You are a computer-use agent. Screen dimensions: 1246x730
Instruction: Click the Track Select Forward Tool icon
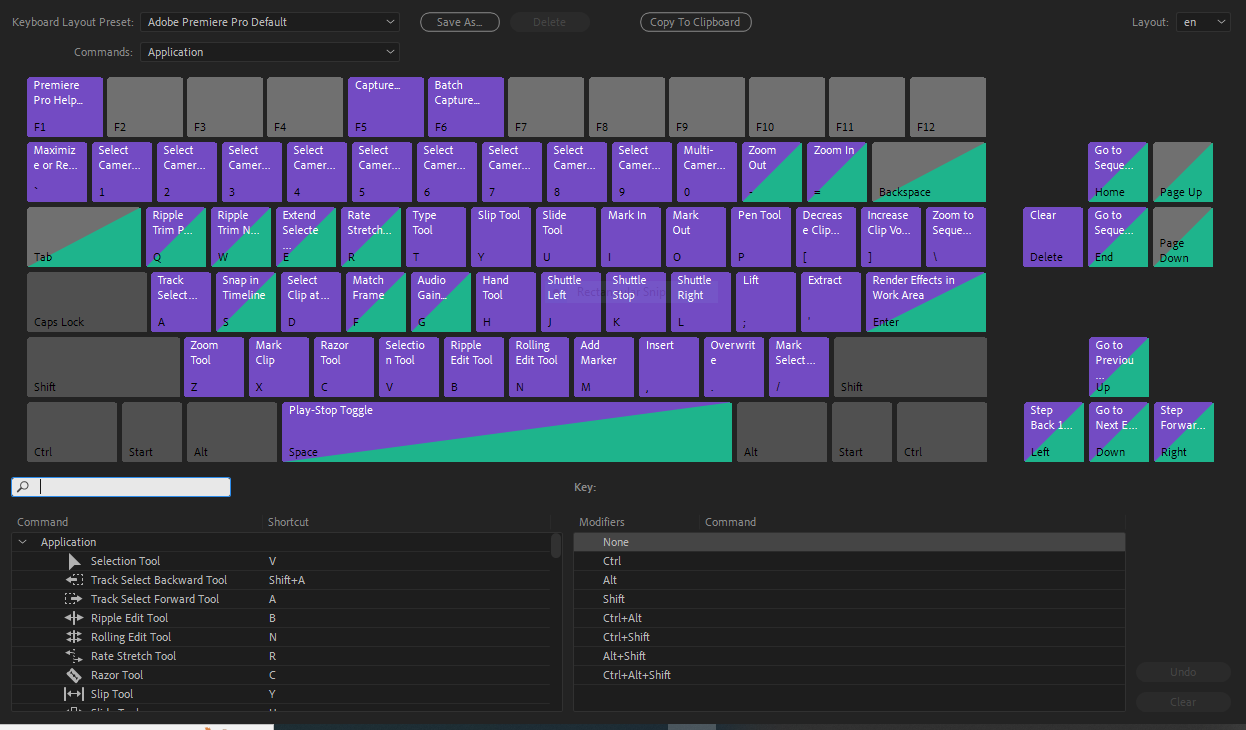pyautogui.click(x=74, y=599)
